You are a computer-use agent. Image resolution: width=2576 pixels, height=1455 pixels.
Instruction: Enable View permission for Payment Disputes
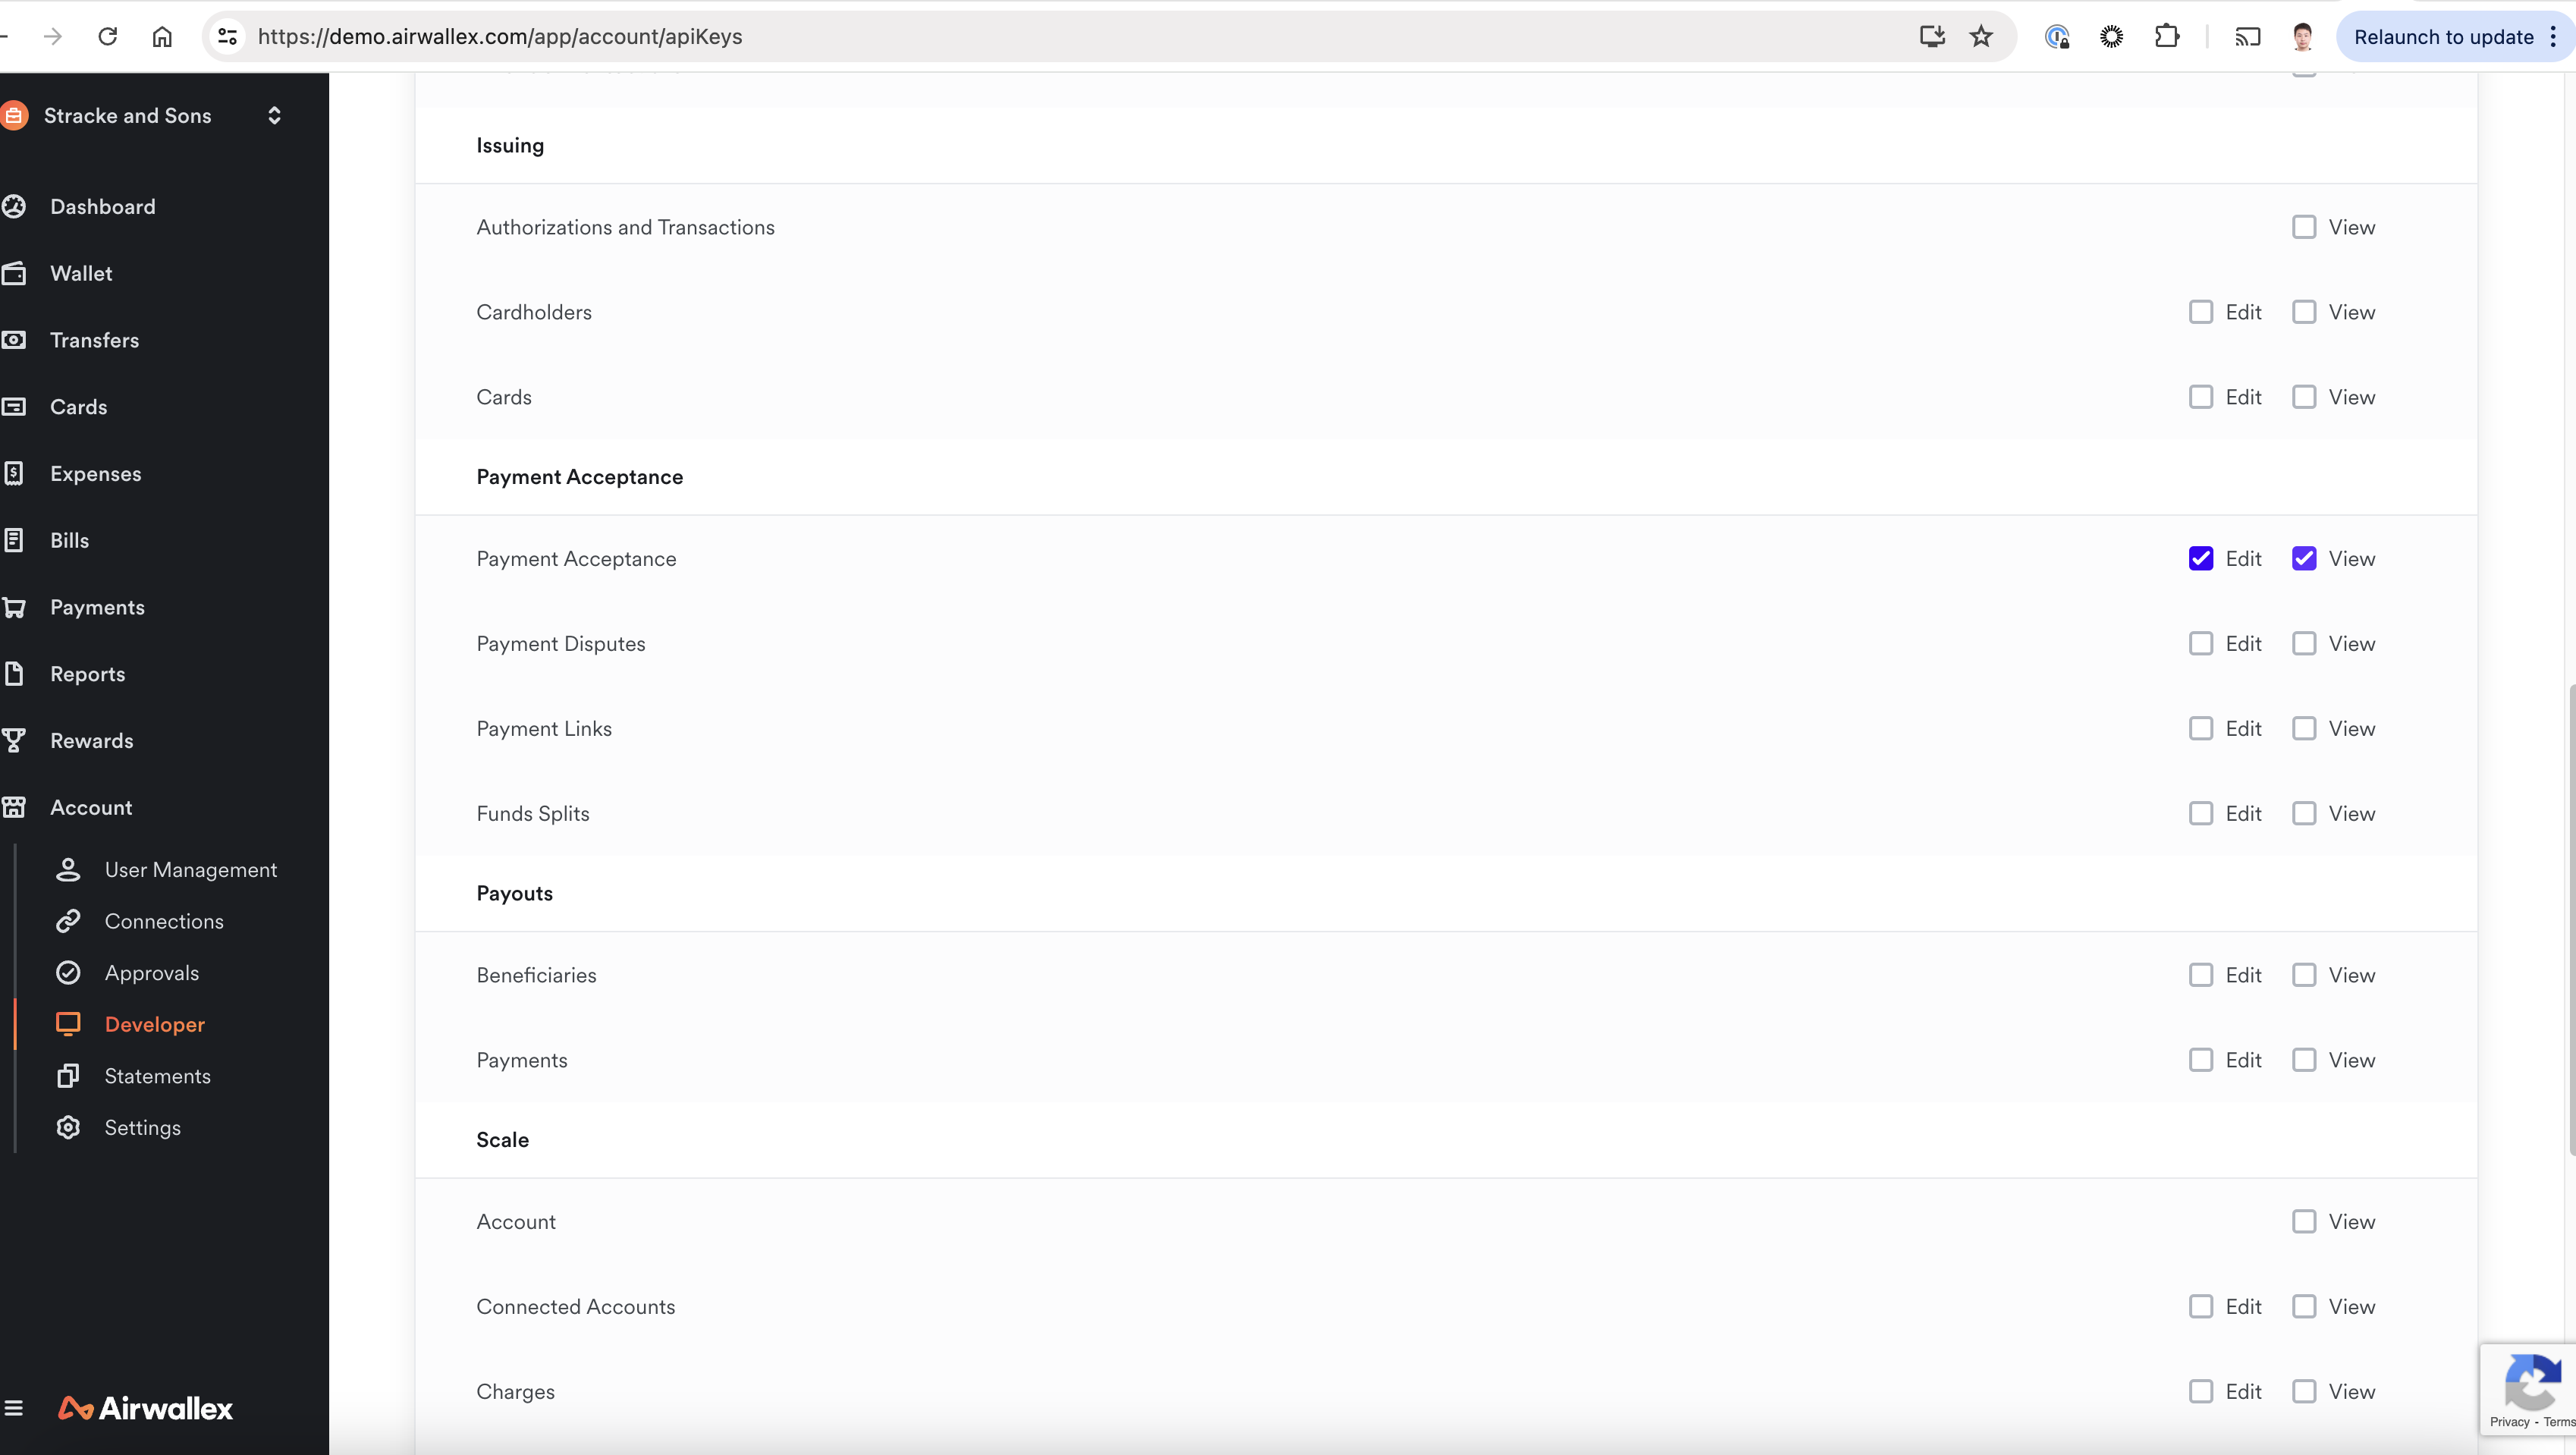(x=2305, y=643)
